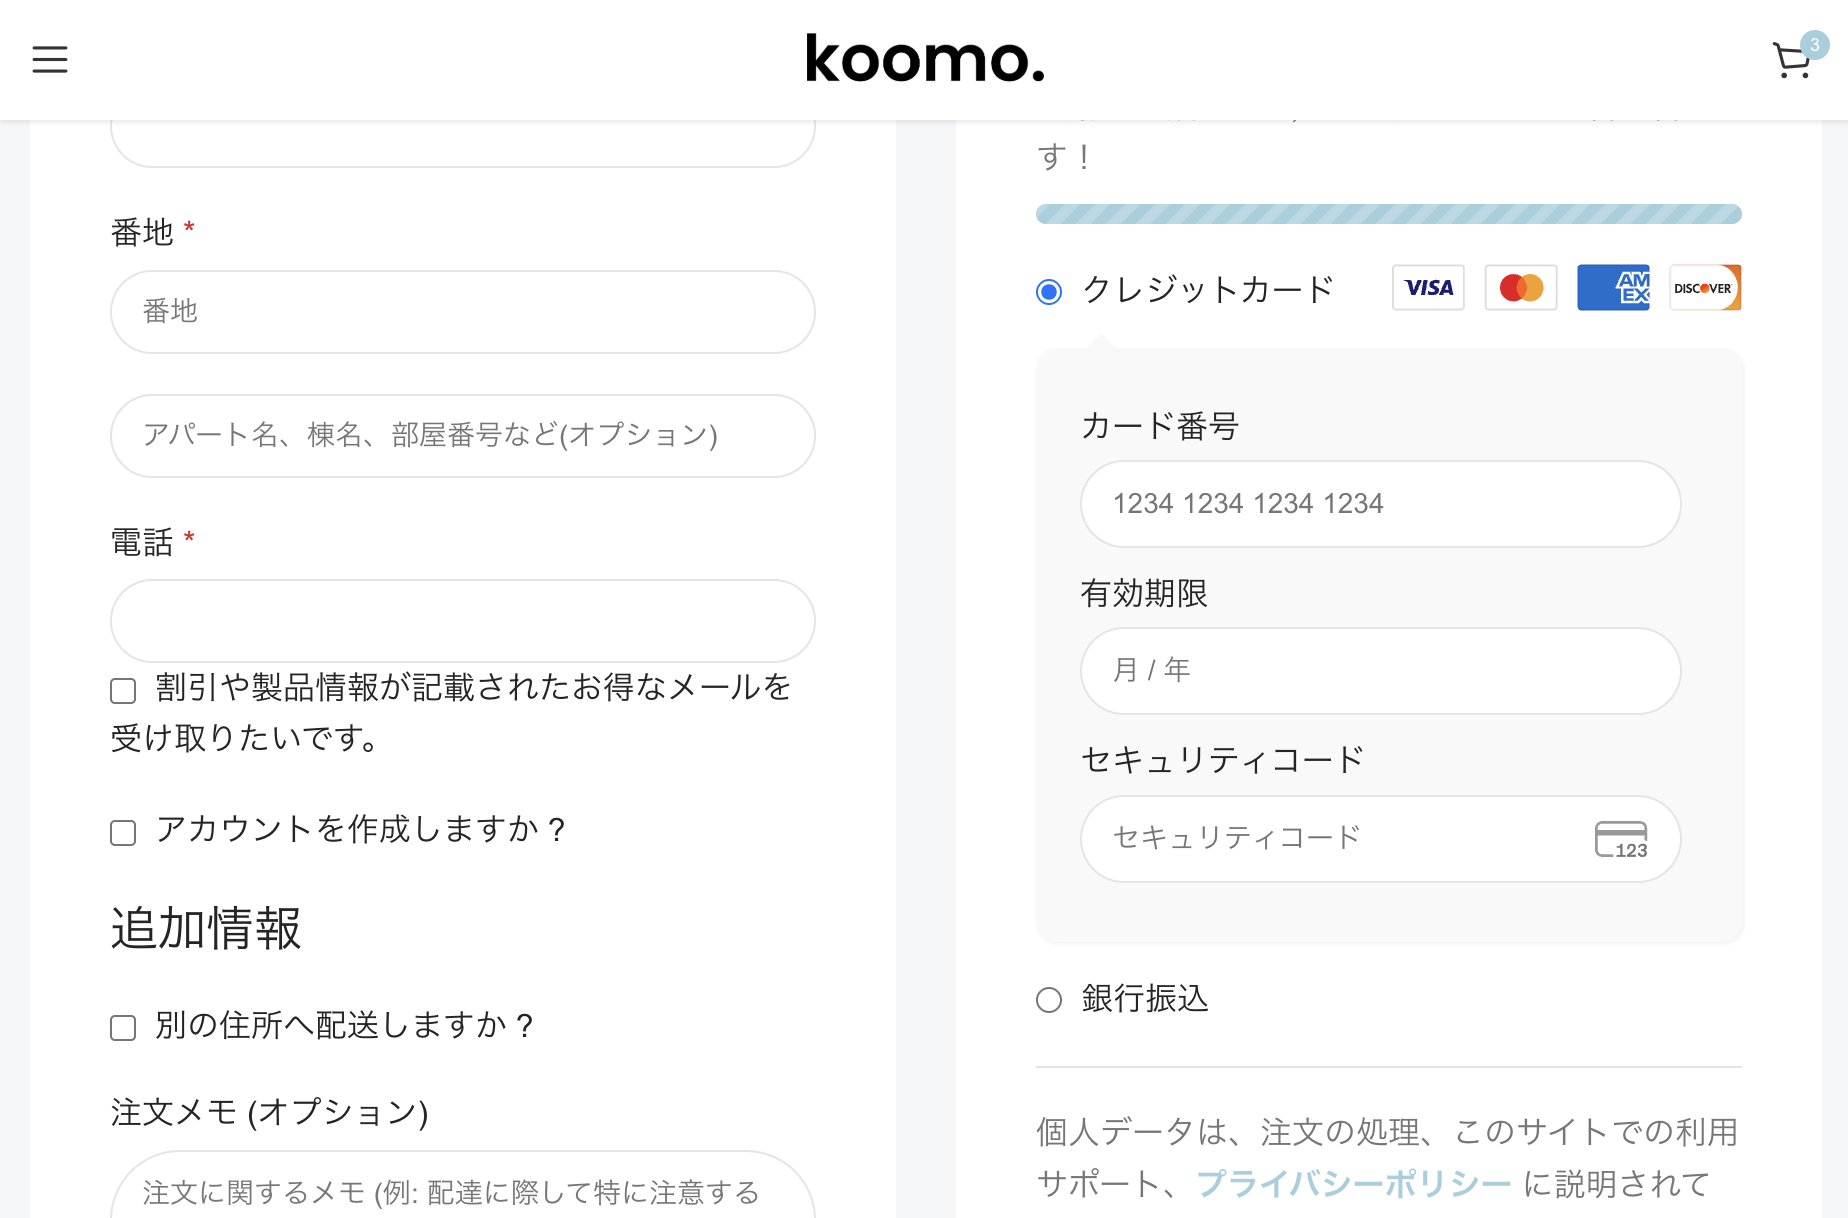Focus the 番地 address field
Image resolution: width=1848 pixels, height=1218 pixels.
pos(463,312)
